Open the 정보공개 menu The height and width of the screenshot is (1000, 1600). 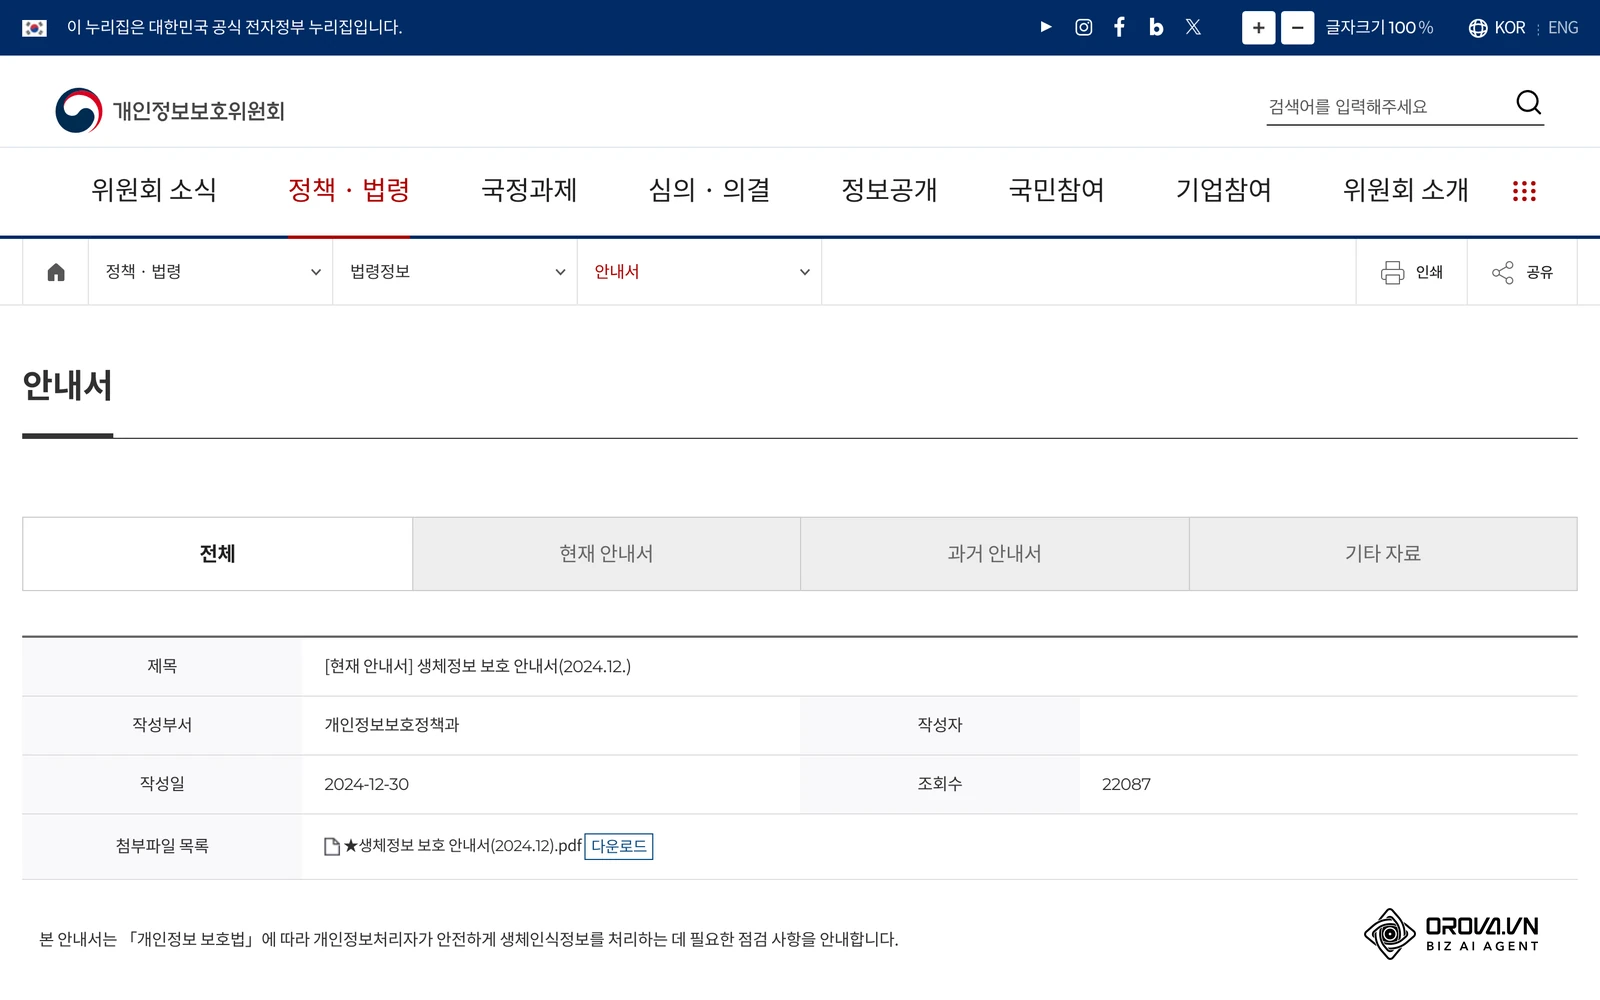pos(889,190)
